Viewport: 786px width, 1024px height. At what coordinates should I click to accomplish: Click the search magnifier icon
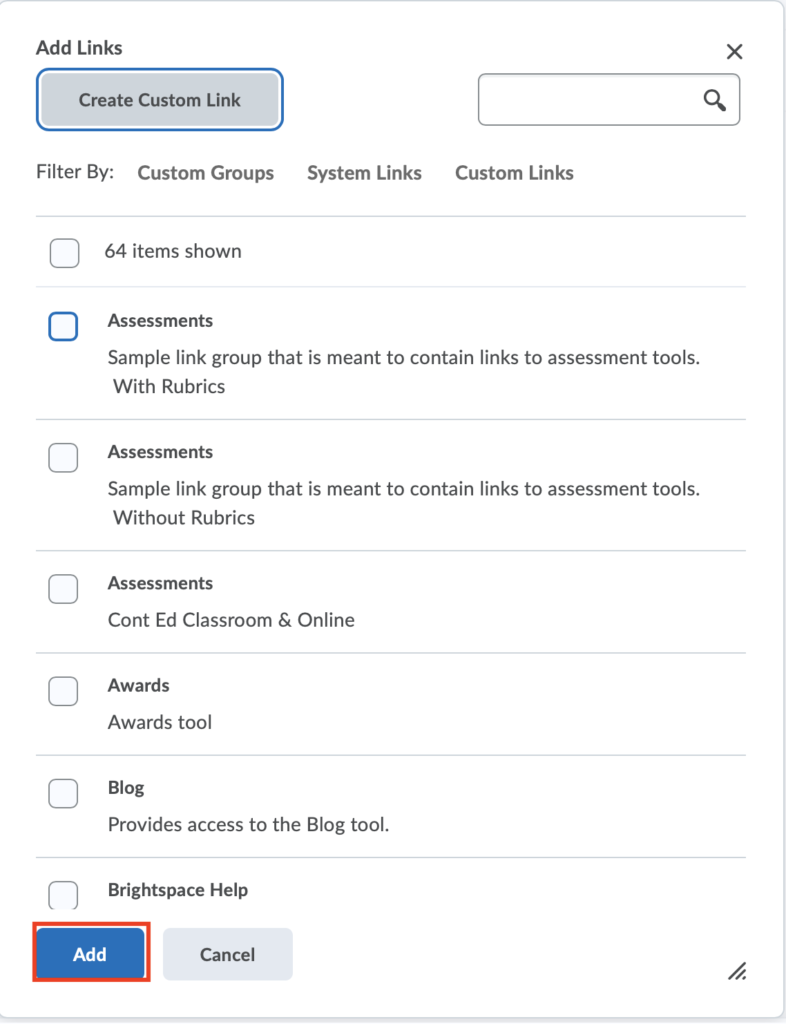pos(715,100)
